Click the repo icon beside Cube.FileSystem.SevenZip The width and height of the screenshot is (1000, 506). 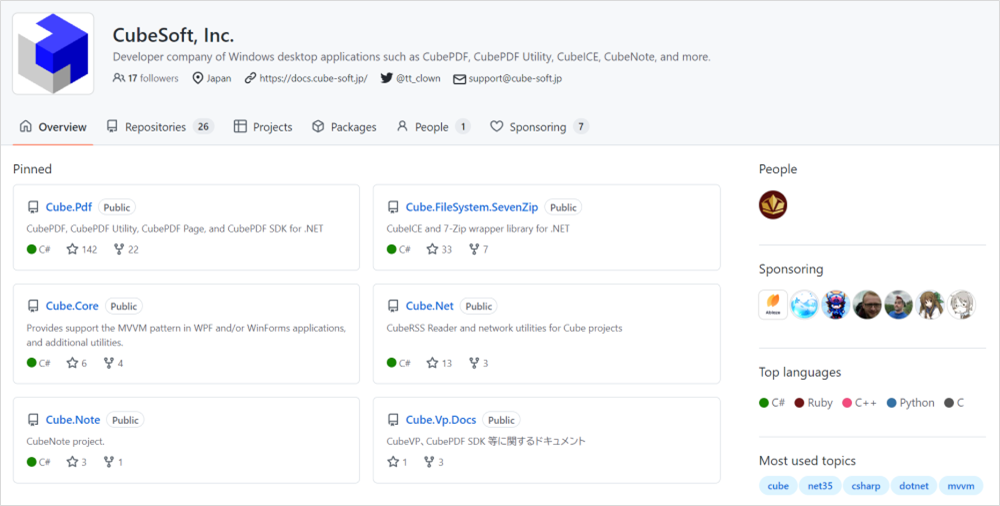(393, 207)
